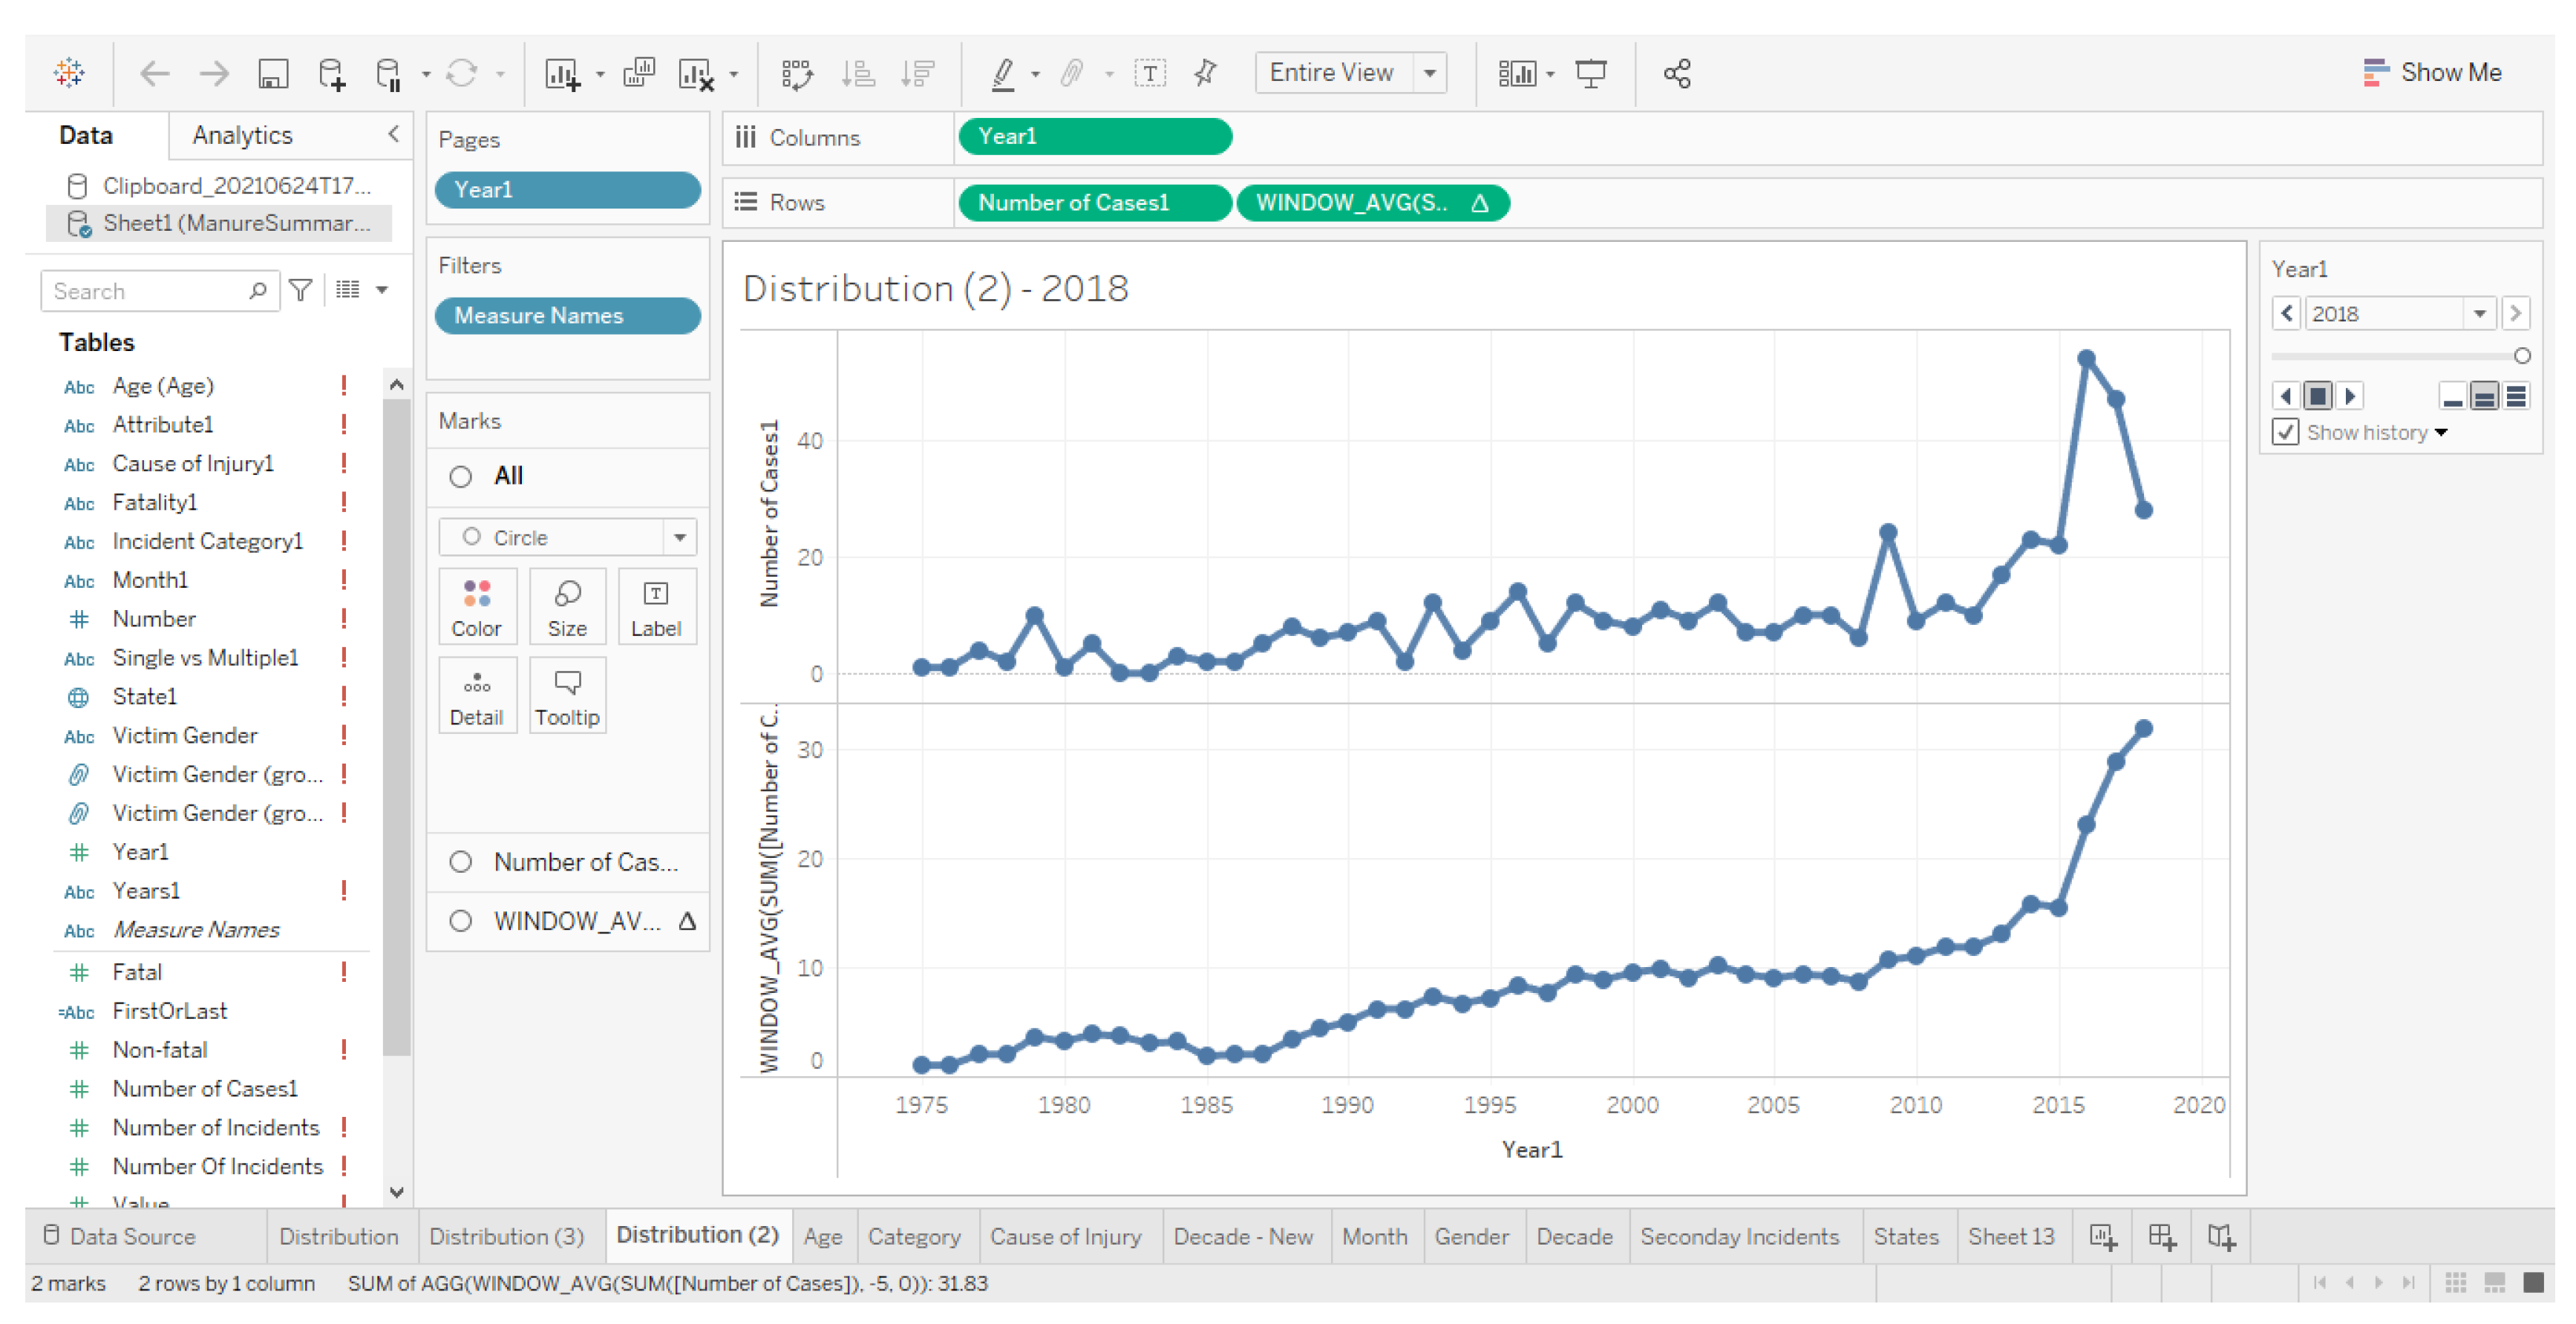
Task: Open the Color marks card
Action: (x=476, y=605)
